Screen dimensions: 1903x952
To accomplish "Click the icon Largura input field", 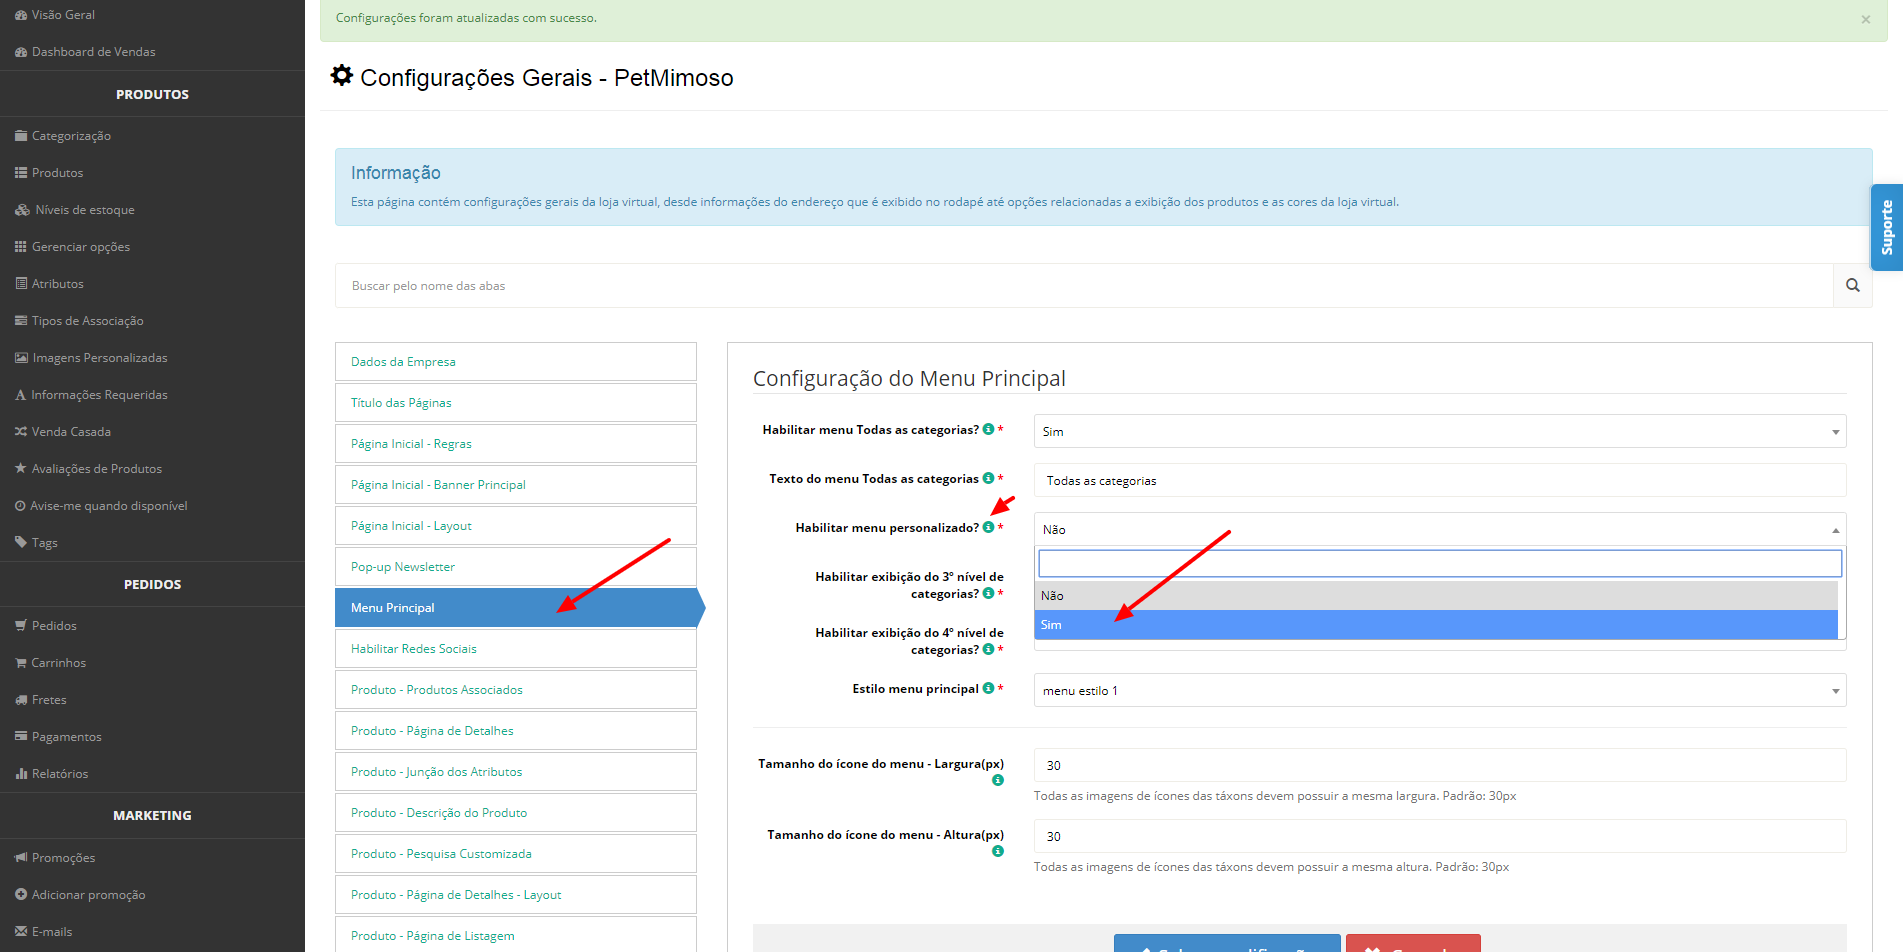I will click(1440, 765).
